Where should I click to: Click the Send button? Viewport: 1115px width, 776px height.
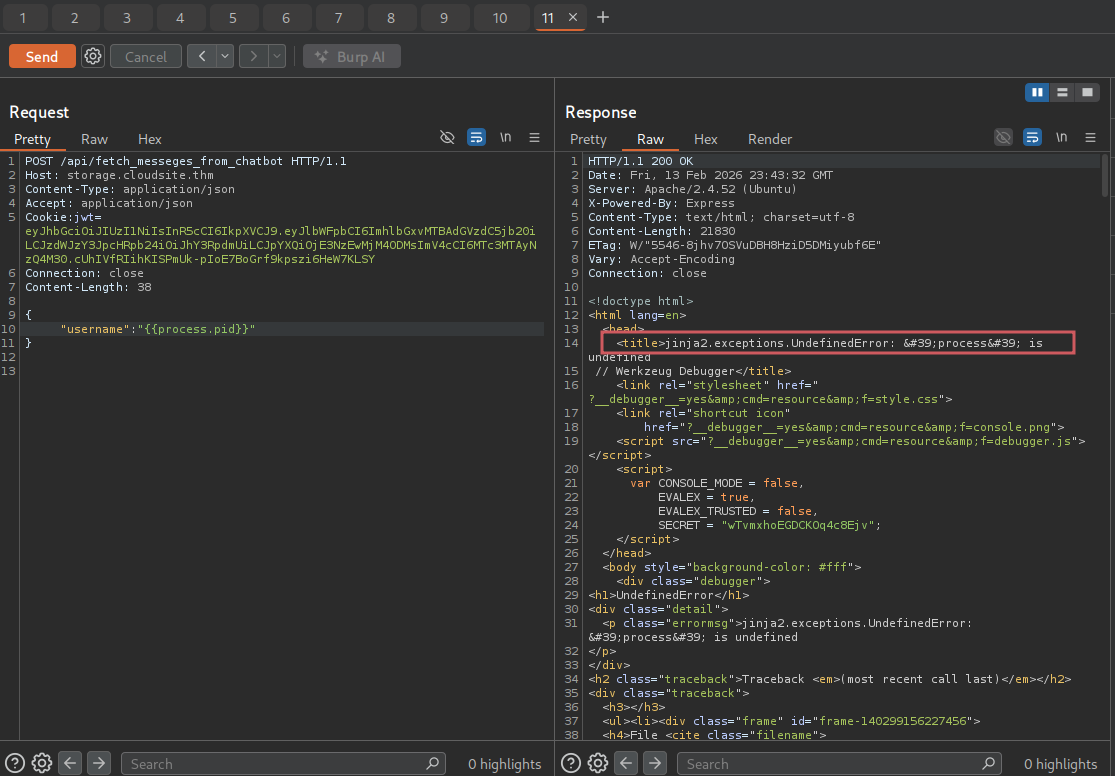pyautogui.click(x=41, y=56)
